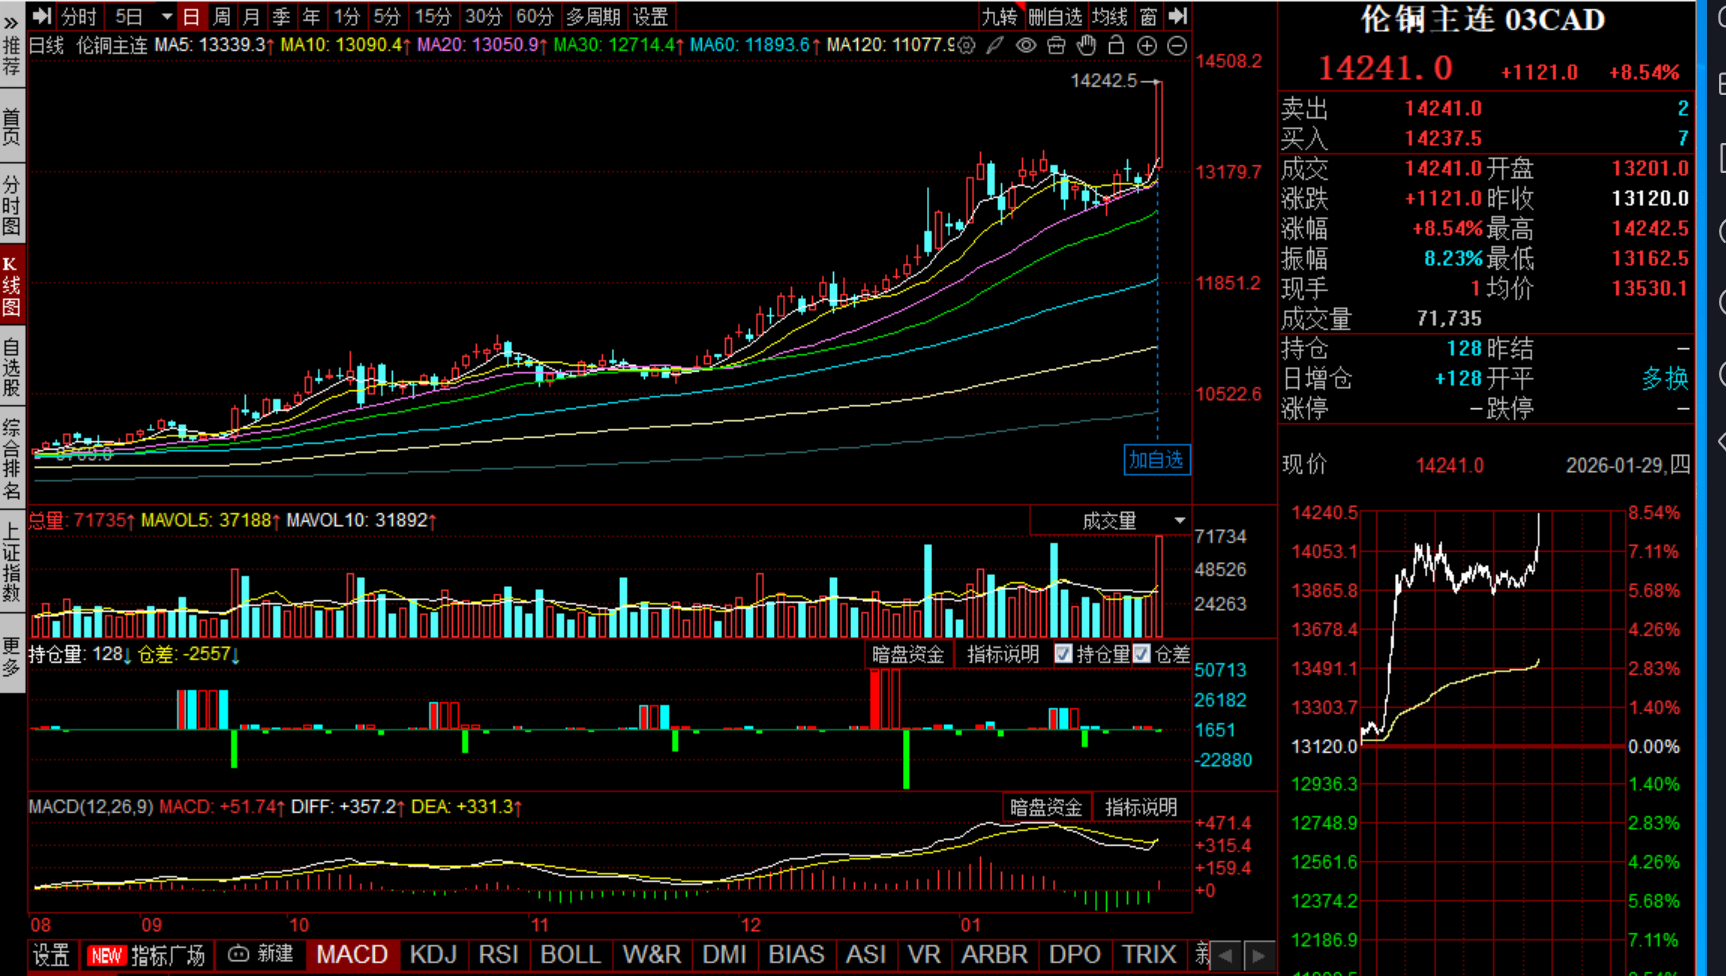
Task: Select the 15分 period
Action: pyautogui.click(x=433, y=17)
